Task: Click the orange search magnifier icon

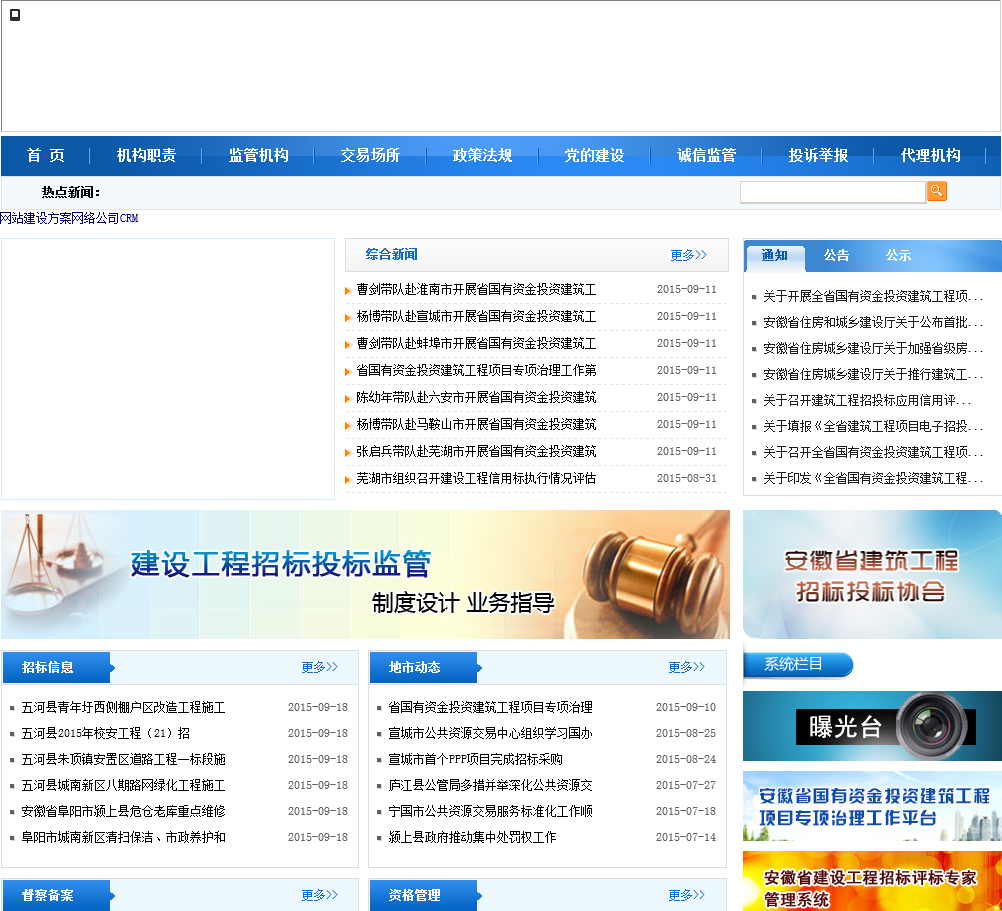Action: pos(936,191)
